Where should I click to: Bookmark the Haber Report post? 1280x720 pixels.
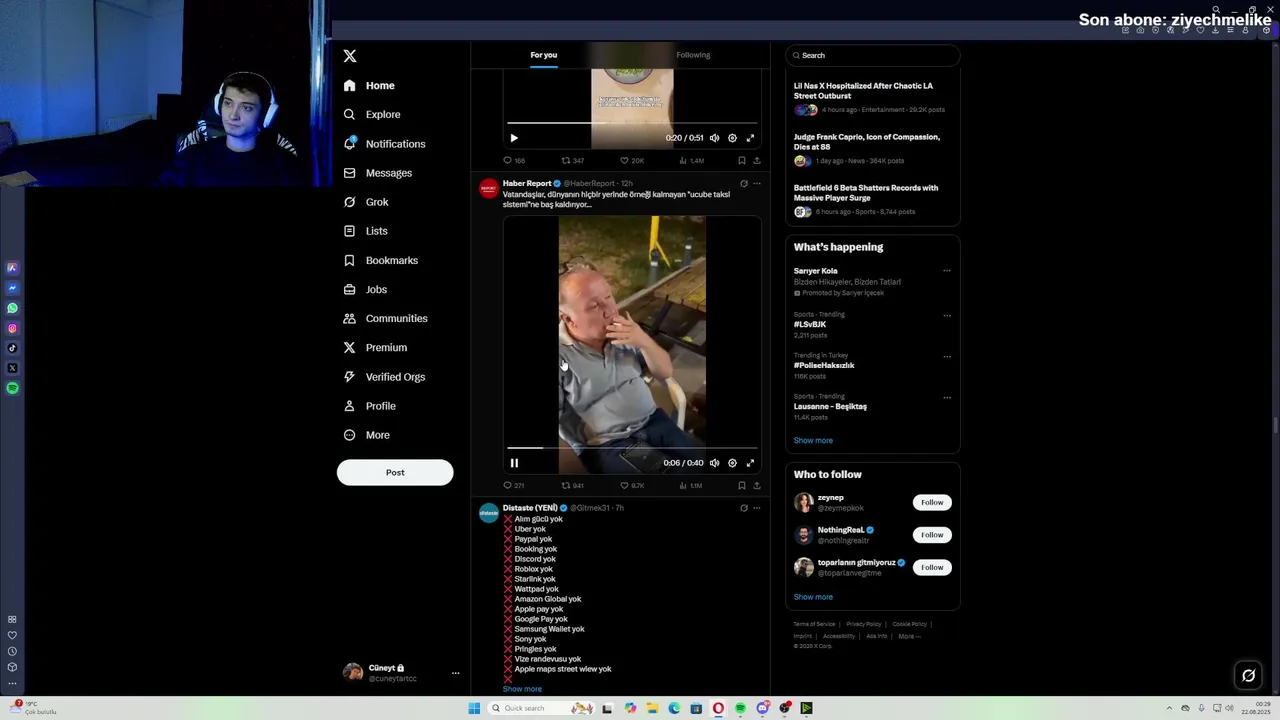tap(741, 485)
